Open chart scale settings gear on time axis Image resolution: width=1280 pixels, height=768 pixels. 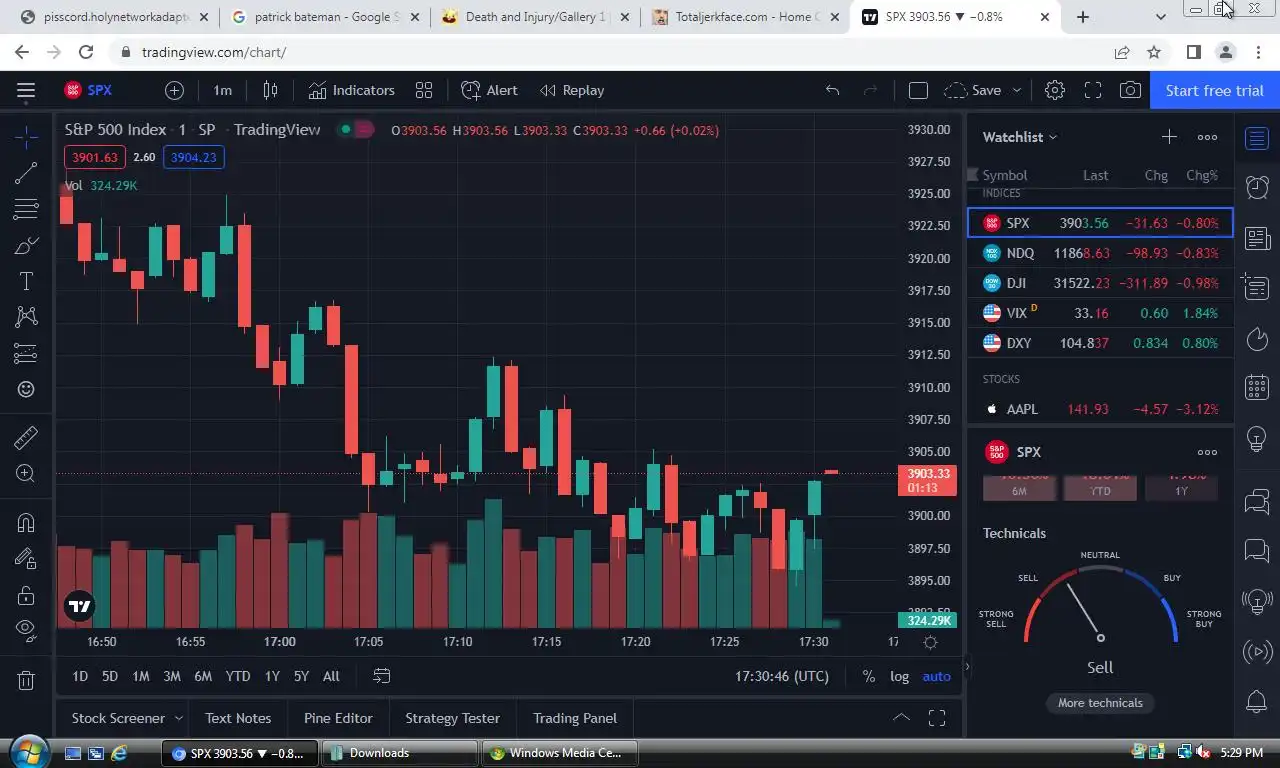930,642
